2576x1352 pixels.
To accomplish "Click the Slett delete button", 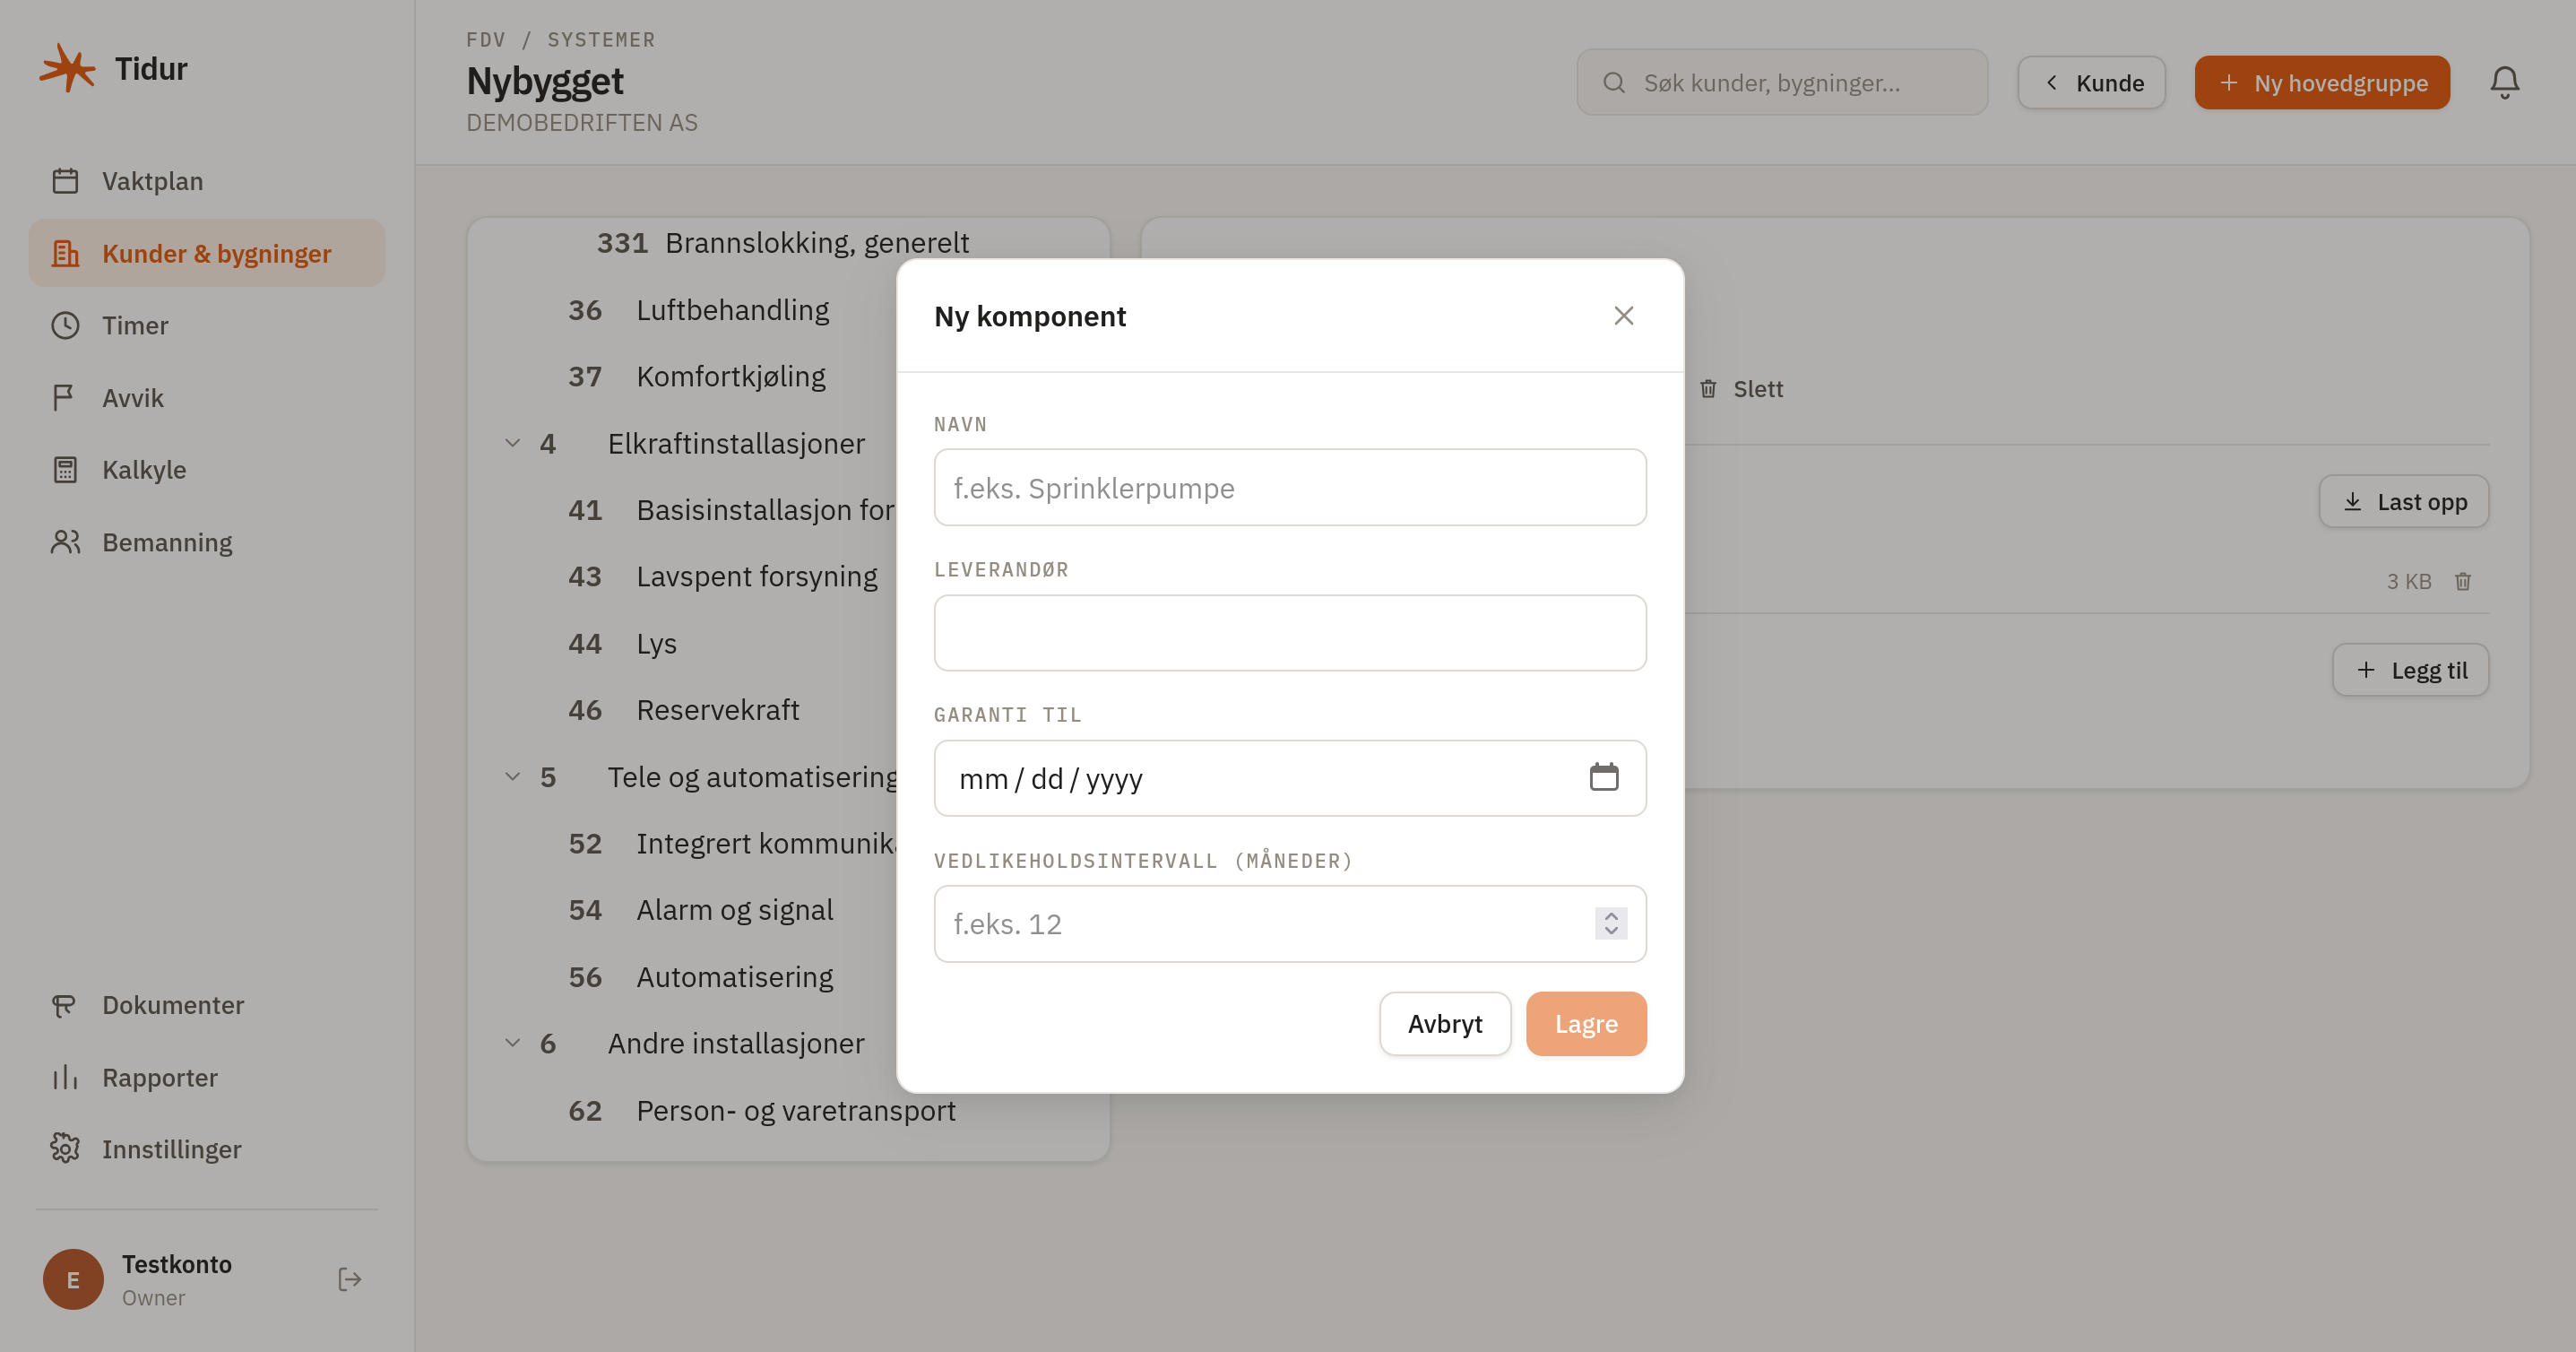I will click(x=1741, y=389).
